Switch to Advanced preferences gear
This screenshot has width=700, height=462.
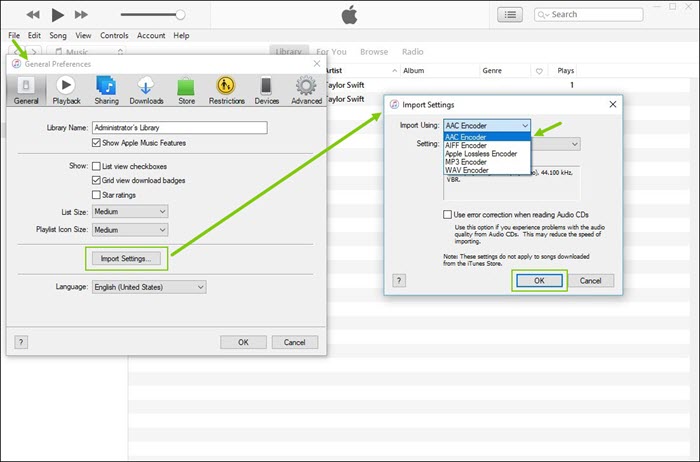306,90
